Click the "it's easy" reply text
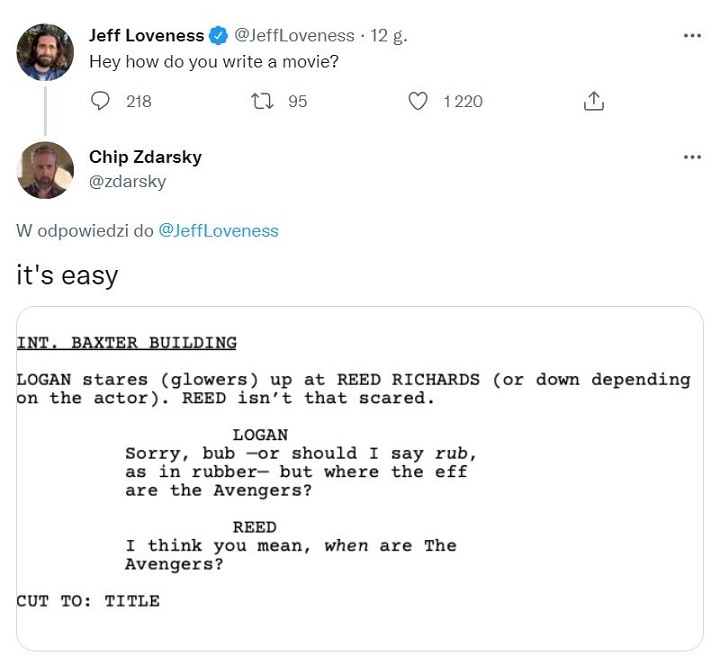This screenshot has height=665, width=720. pos(67,275)
